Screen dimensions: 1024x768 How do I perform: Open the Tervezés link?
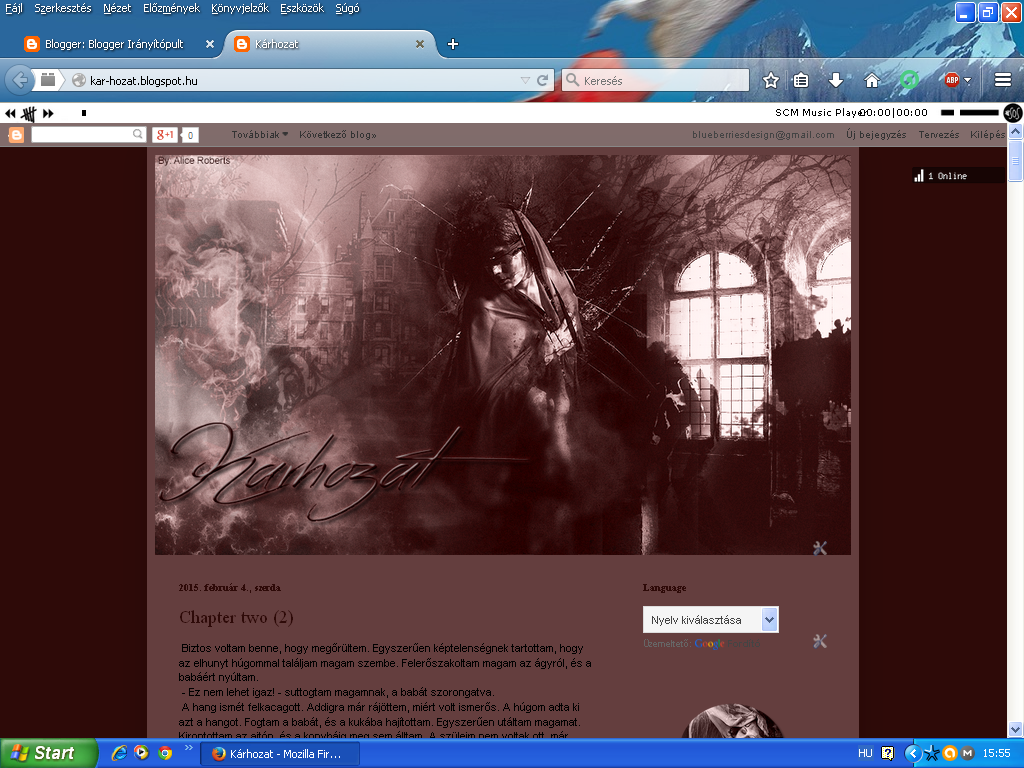[938, 135]
